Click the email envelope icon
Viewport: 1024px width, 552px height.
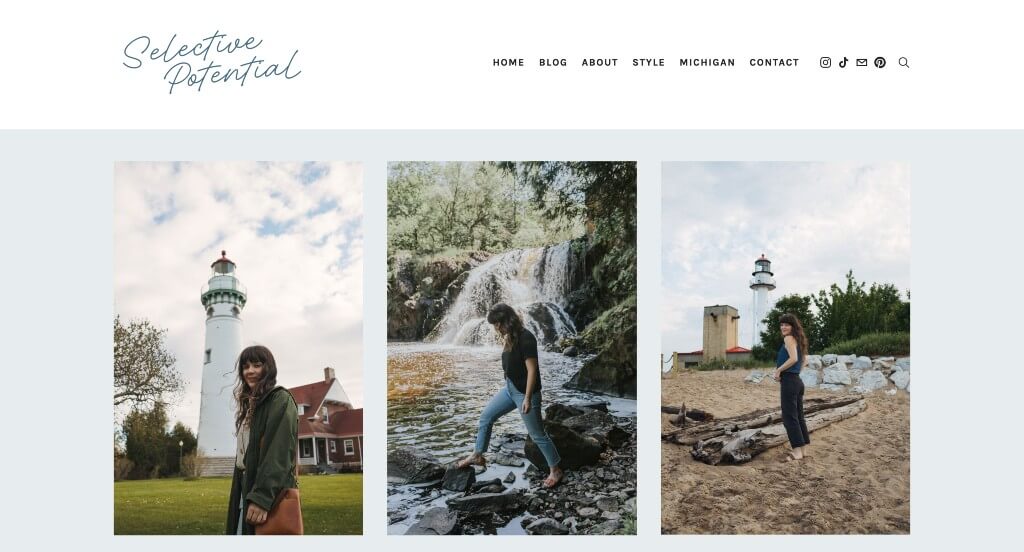click(x=862, y=63)
